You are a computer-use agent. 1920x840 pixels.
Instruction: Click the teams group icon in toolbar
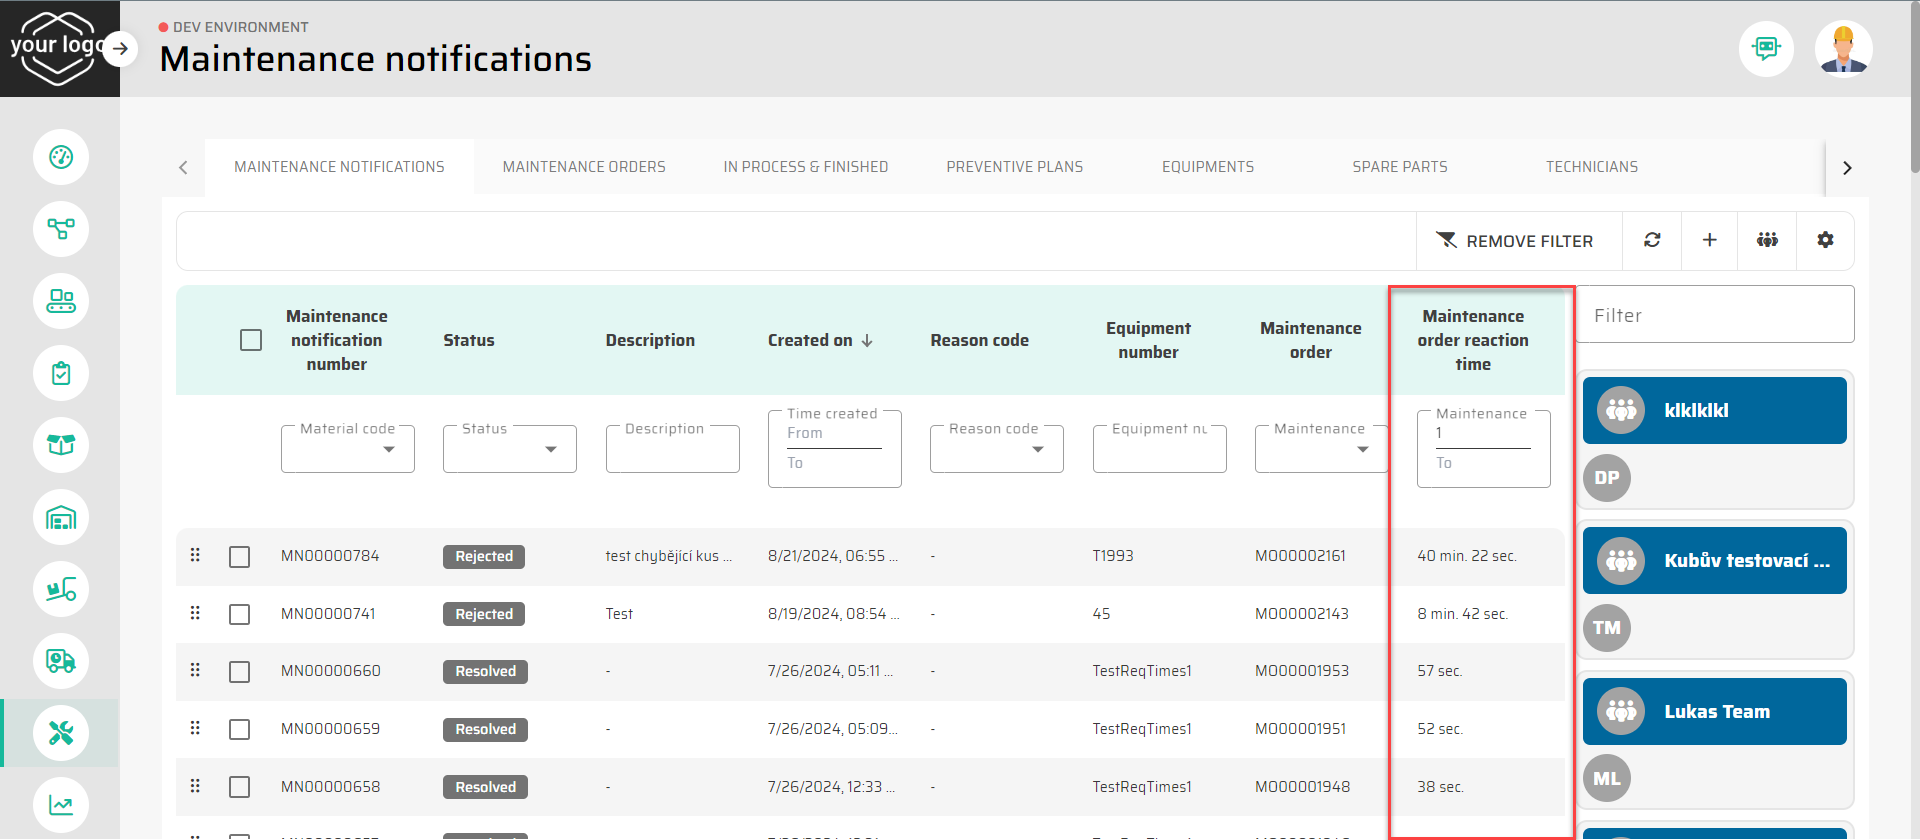(1767, 240)
